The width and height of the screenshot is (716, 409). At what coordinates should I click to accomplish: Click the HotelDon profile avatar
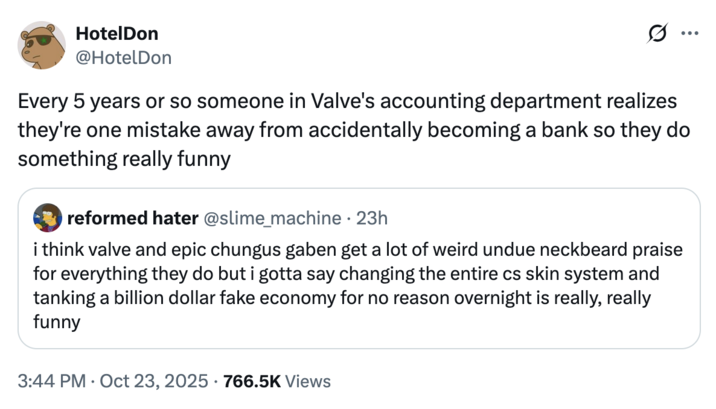(41, 45)
